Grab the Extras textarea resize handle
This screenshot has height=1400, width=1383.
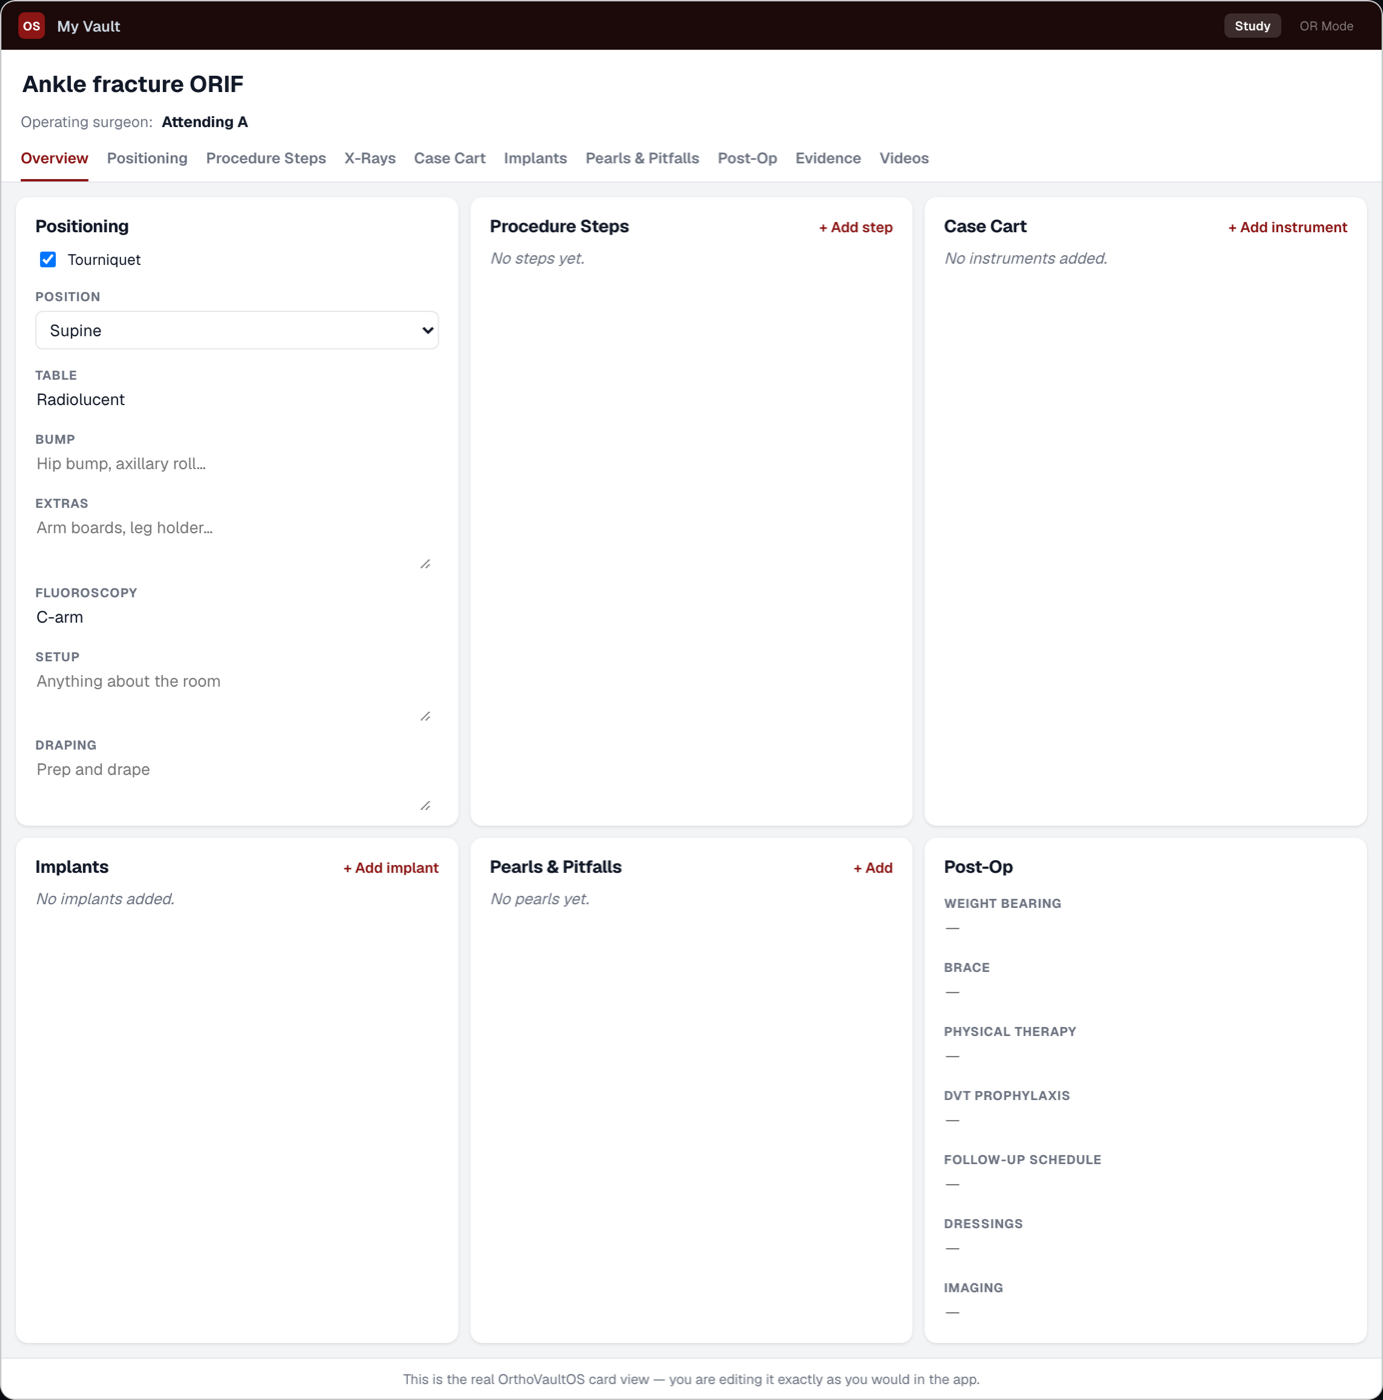(x=425, y=564)
